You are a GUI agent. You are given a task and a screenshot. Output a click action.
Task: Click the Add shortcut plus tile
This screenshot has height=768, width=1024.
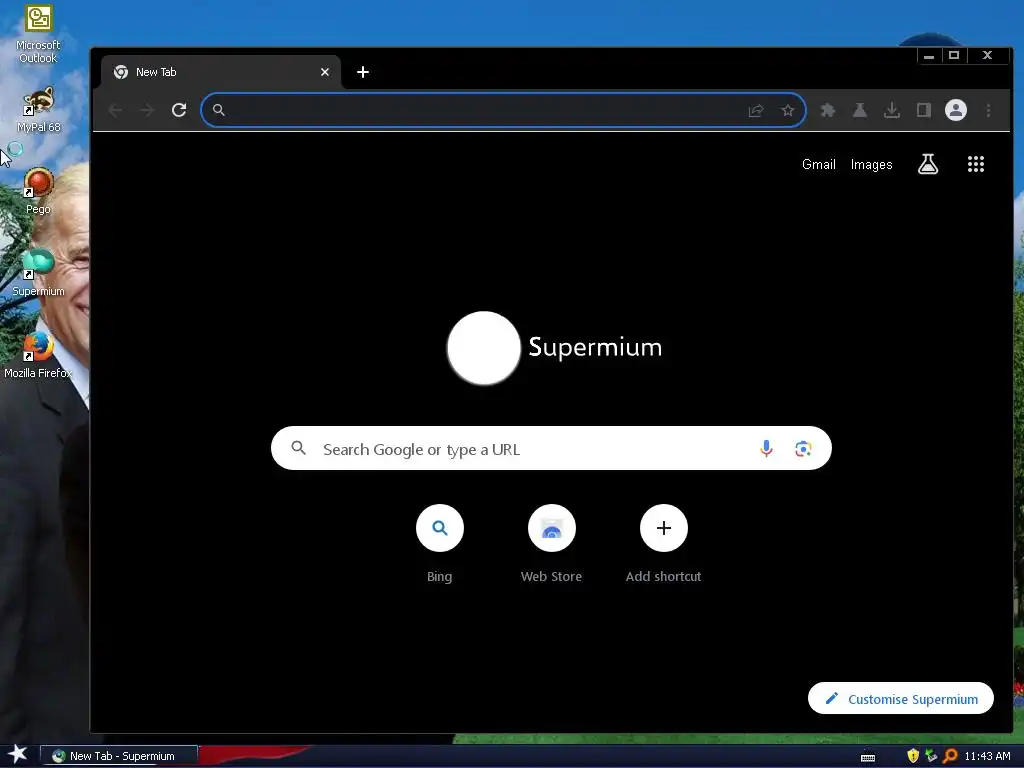click(x=664, y=543)
